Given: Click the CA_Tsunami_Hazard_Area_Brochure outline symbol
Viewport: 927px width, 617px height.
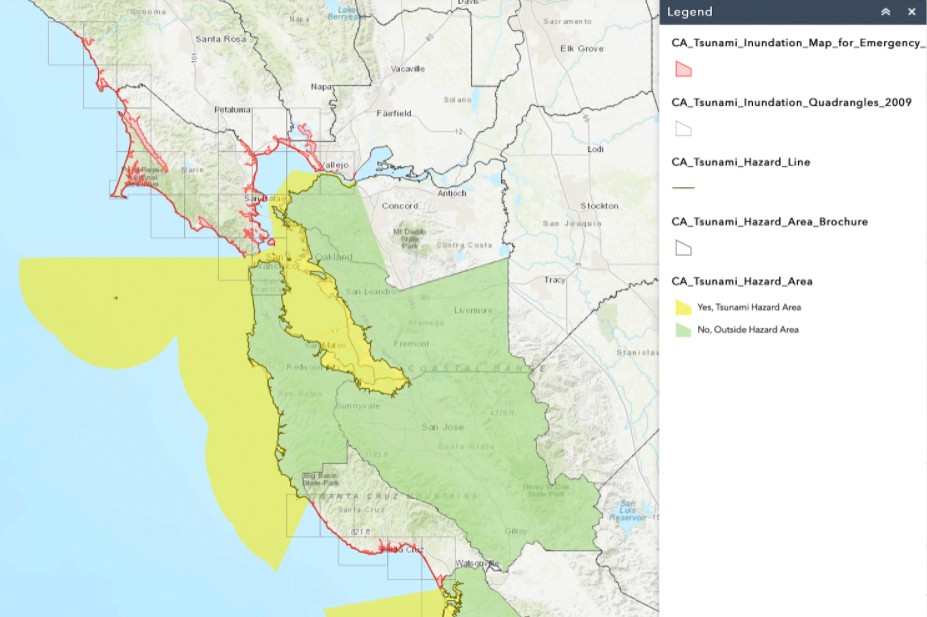Looking at the screenshot, I should 684,247.
